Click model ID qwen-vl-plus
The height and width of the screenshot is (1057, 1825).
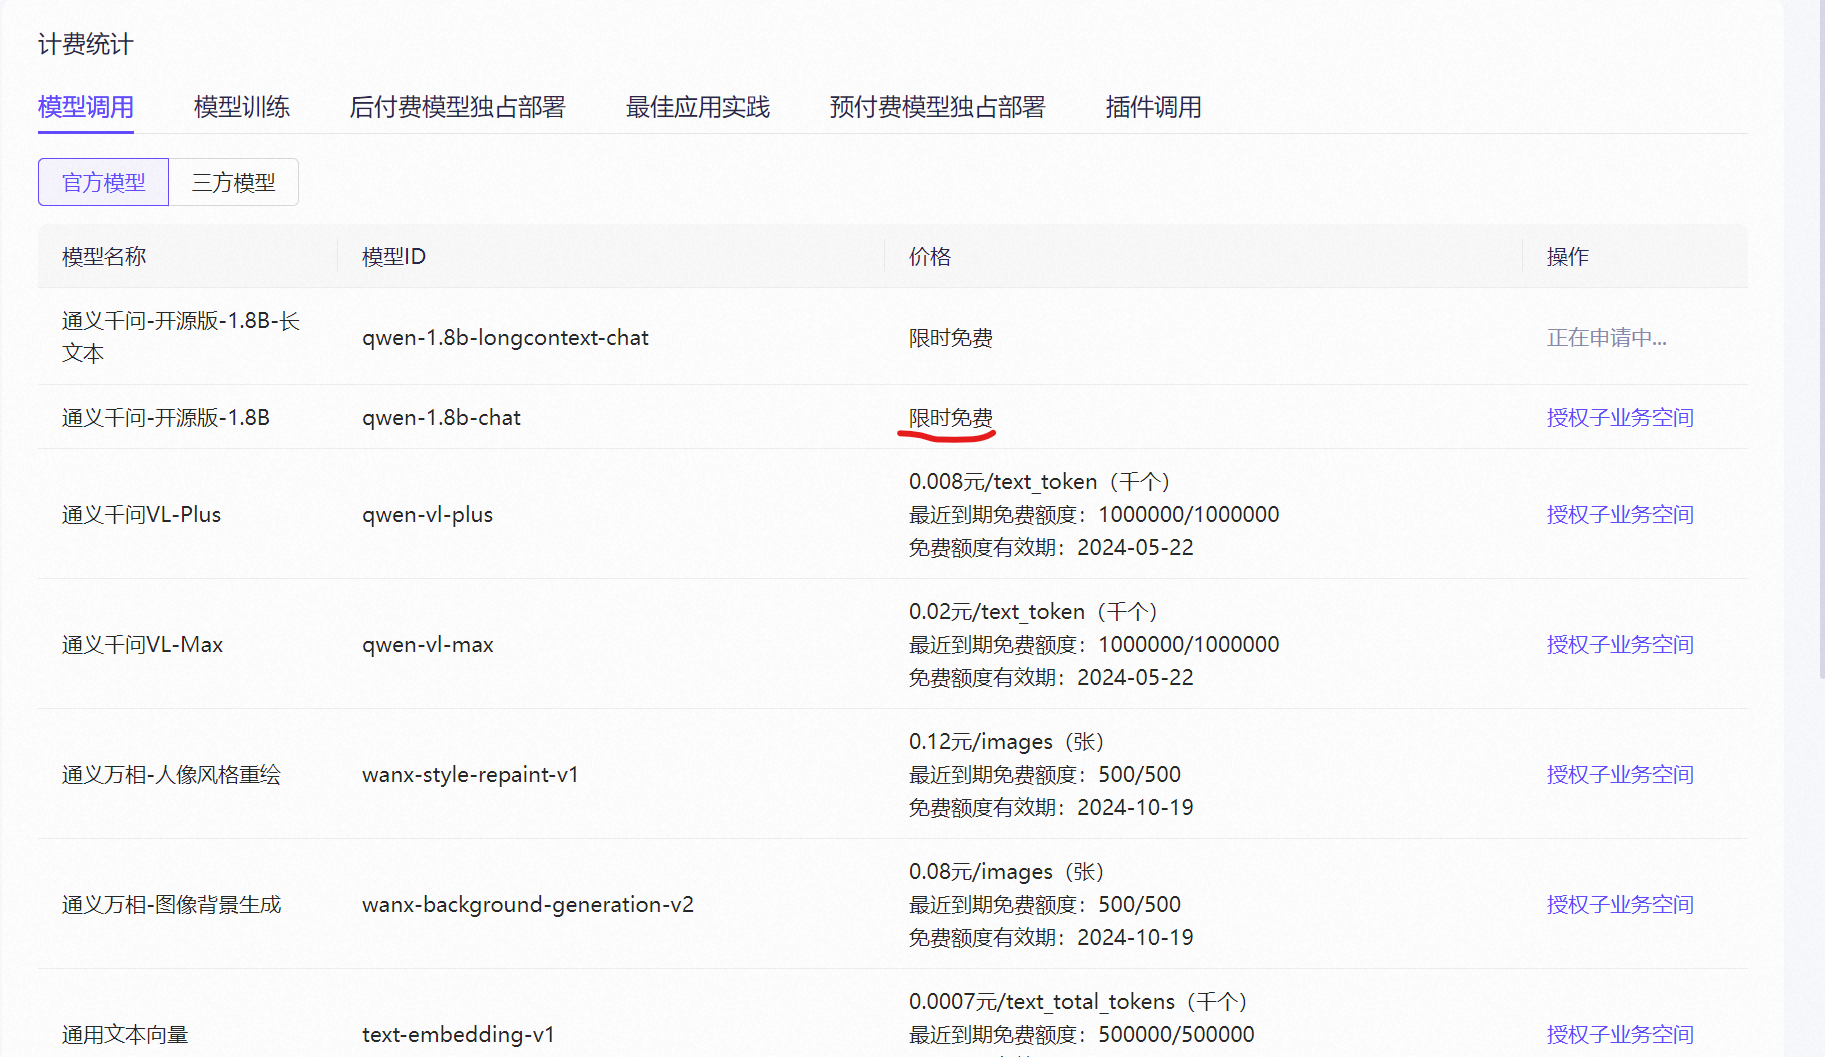(427, 514)
